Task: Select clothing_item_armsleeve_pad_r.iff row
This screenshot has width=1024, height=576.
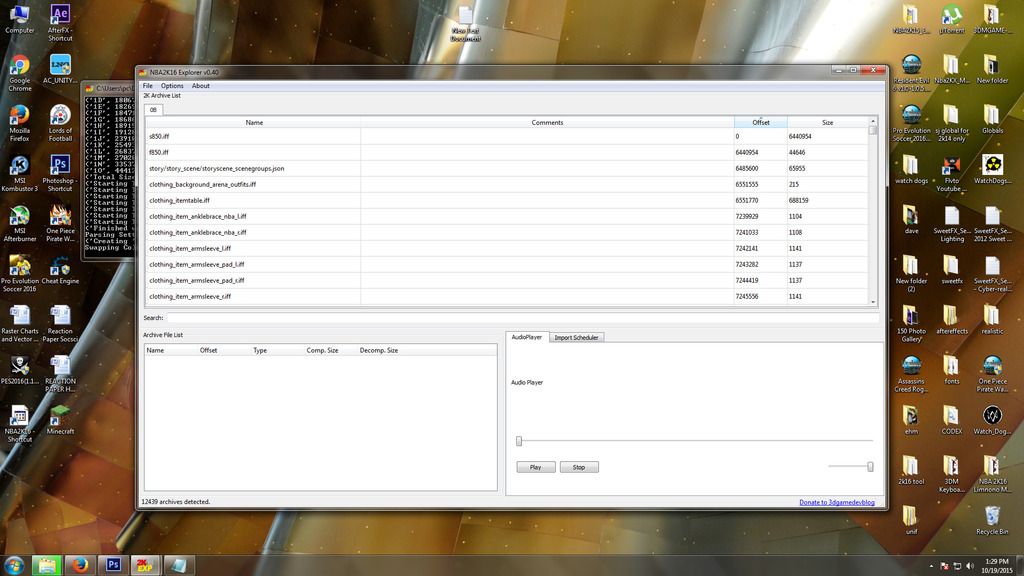Action: 507,280
